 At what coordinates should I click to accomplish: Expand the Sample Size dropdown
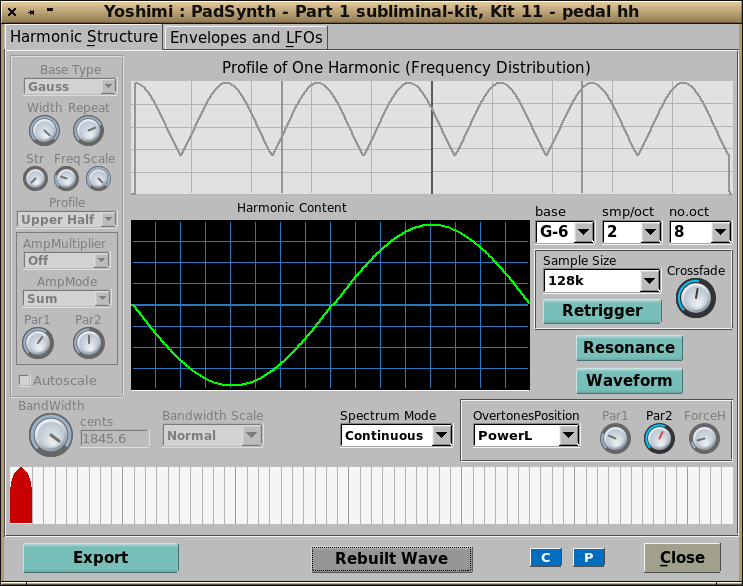point(601,281)
